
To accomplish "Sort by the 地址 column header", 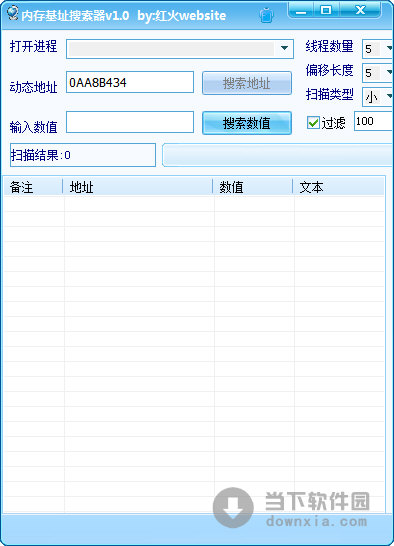I will 138,187.
